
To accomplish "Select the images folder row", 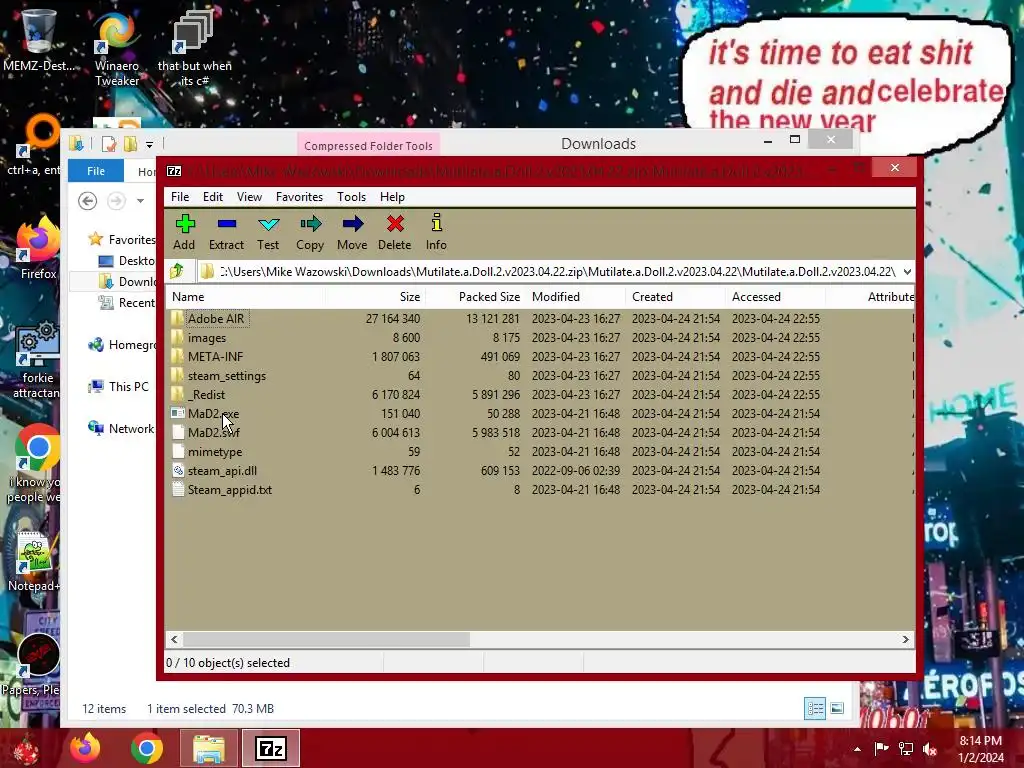I will tap(206, 338).
